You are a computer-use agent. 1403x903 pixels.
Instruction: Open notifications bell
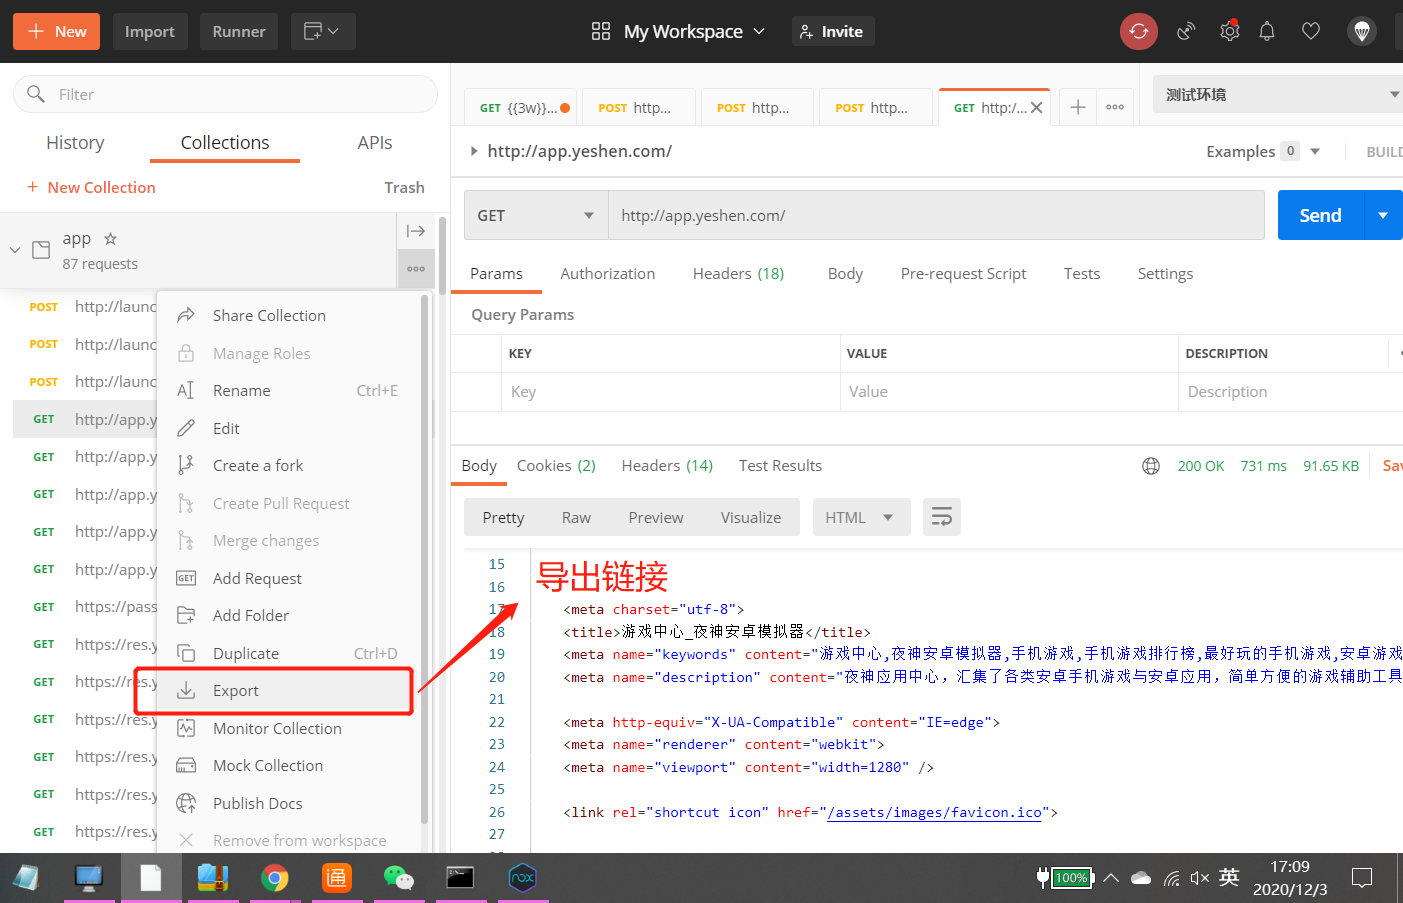pos(1267,31)
